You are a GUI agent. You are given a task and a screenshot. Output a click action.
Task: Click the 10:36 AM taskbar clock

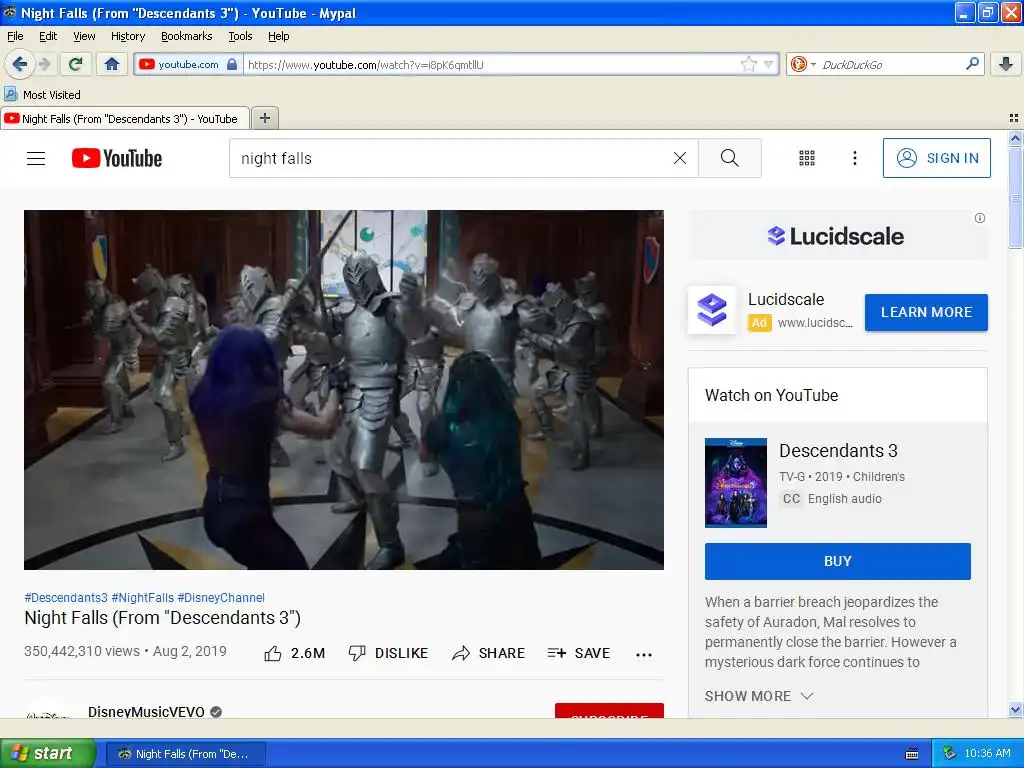[x=987, y=754]
